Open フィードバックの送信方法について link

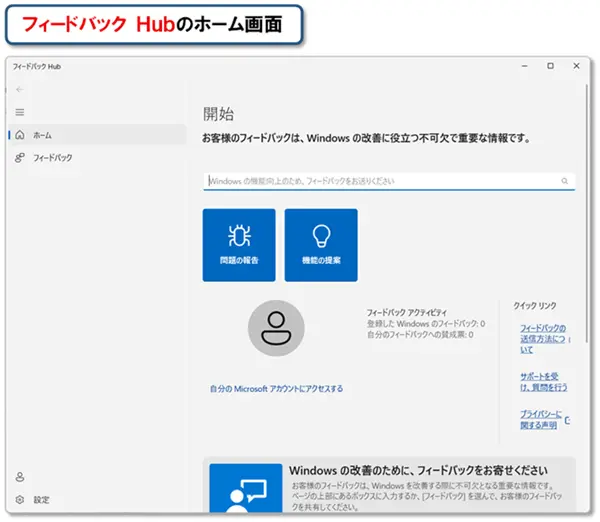tap(543, 339)
